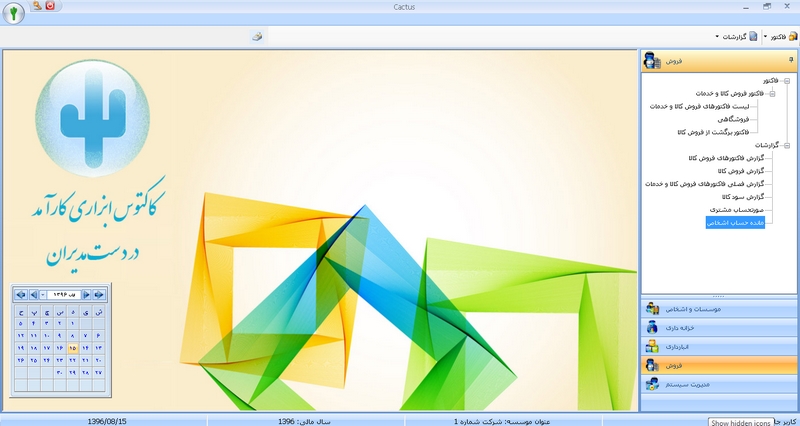Open the خزانه داری navigation section
The image size is (800, 426).
coord(719,328)
